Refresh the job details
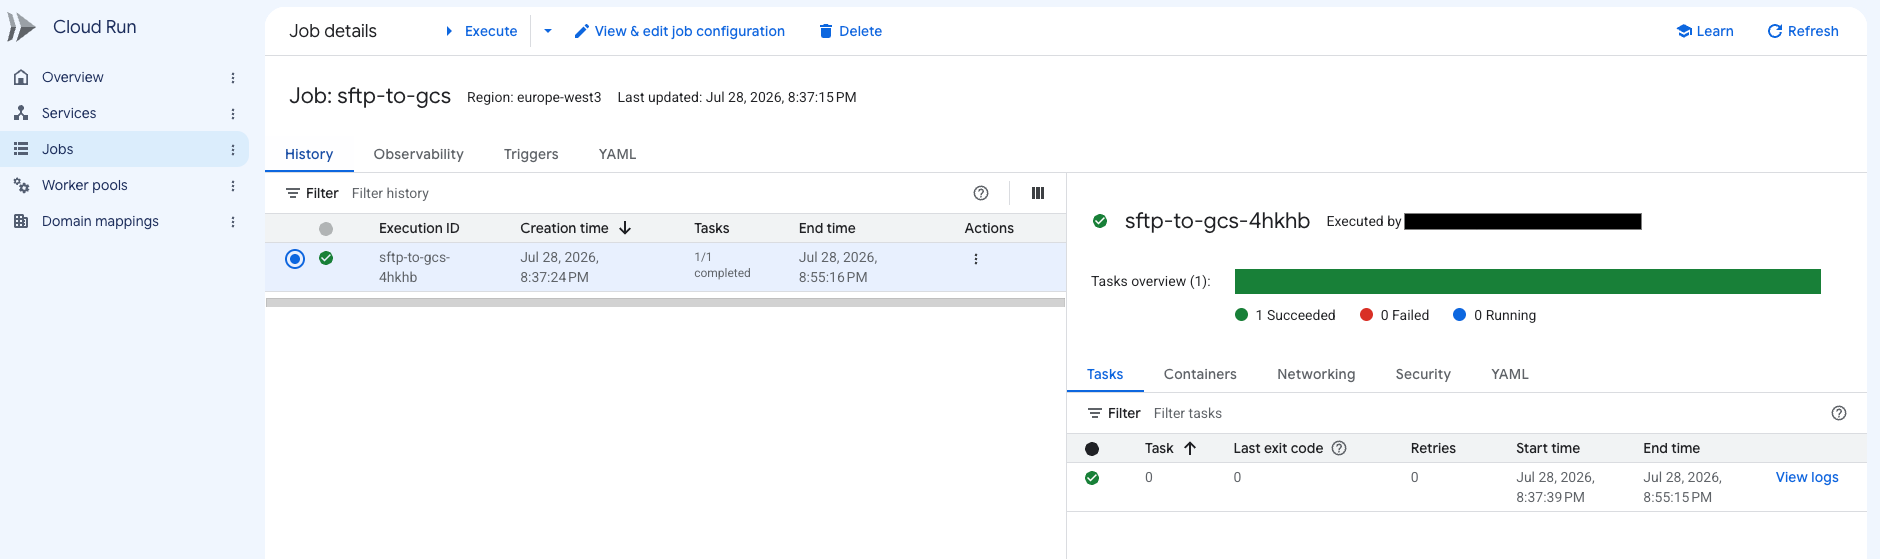1880x559 pixels. pos(1803,31)
